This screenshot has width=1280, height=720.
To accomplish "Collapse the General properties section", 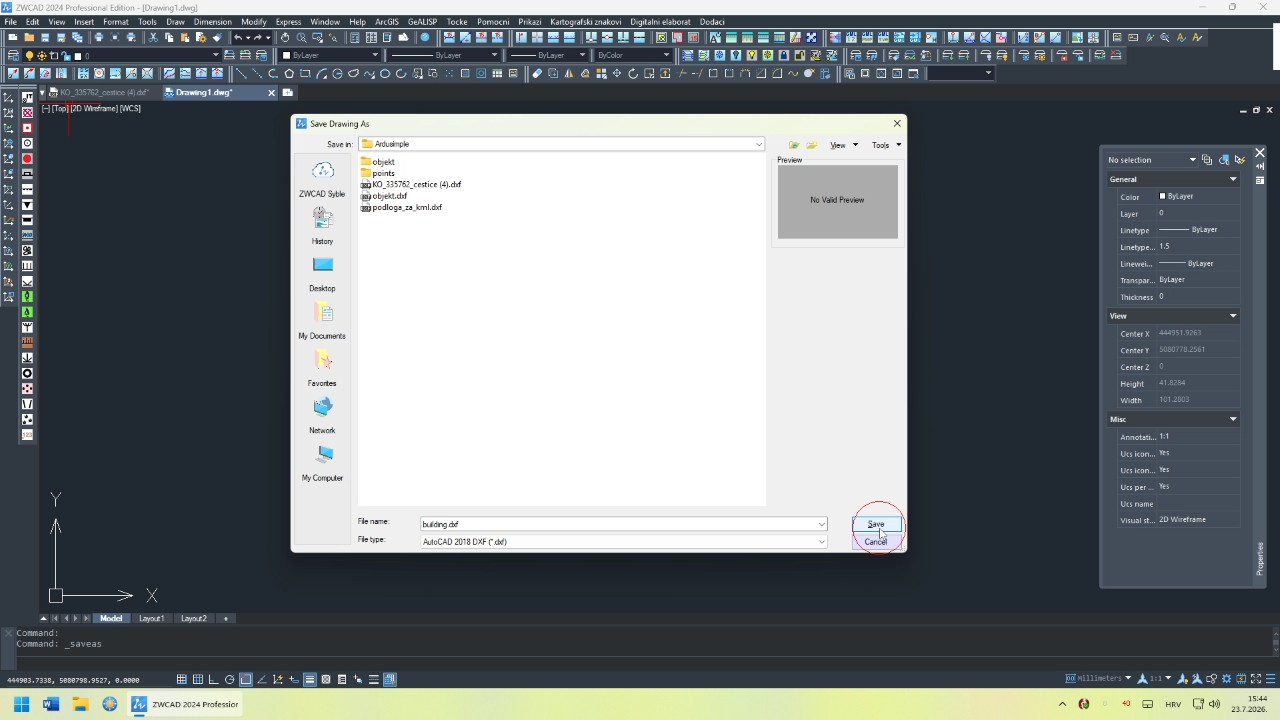I will click(x=1233, y=180).
